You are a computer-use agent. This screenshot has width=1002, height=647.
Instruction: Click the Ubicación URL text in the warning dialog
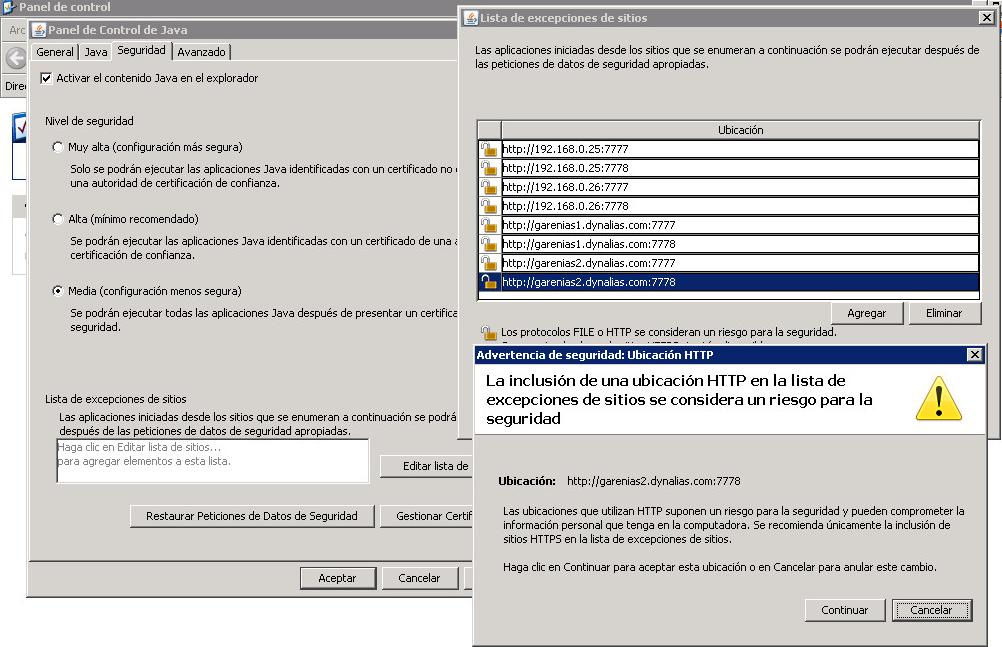[x=654, y=481]
